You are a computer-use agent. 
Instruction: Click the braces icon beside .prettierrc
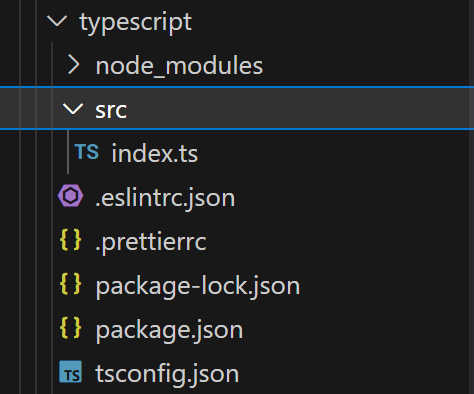click(70, 240)
